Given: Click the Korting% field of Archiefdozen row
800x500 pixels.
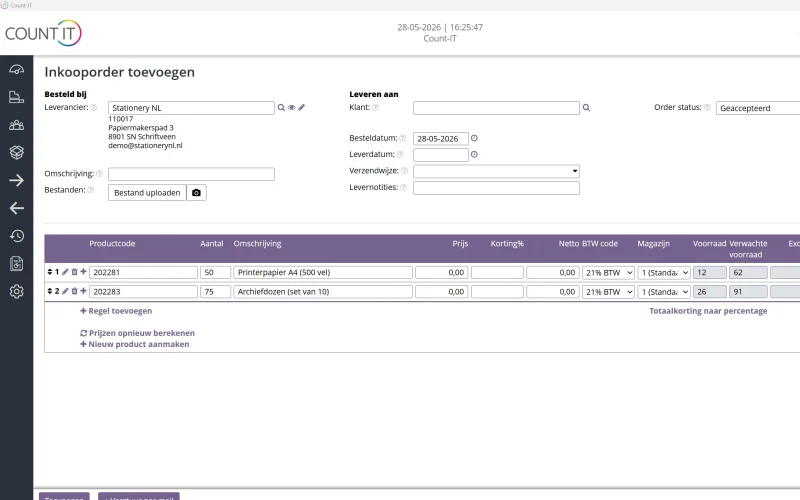Looking at the screenshot, I should pyautogui.click(x=497, y=292).
